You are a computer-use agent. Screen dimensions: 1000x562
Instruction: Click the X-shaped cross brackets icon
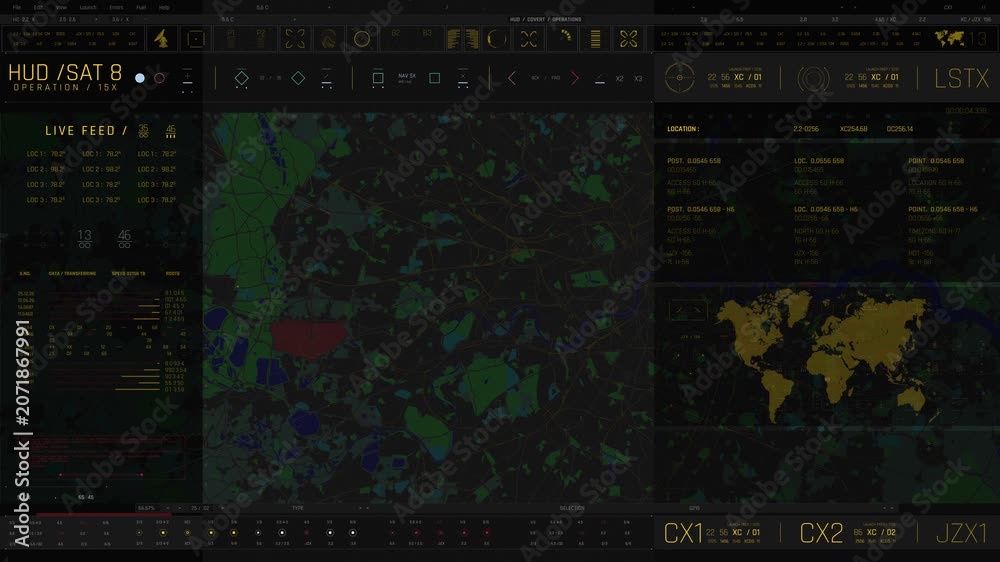tap(529, 39)
